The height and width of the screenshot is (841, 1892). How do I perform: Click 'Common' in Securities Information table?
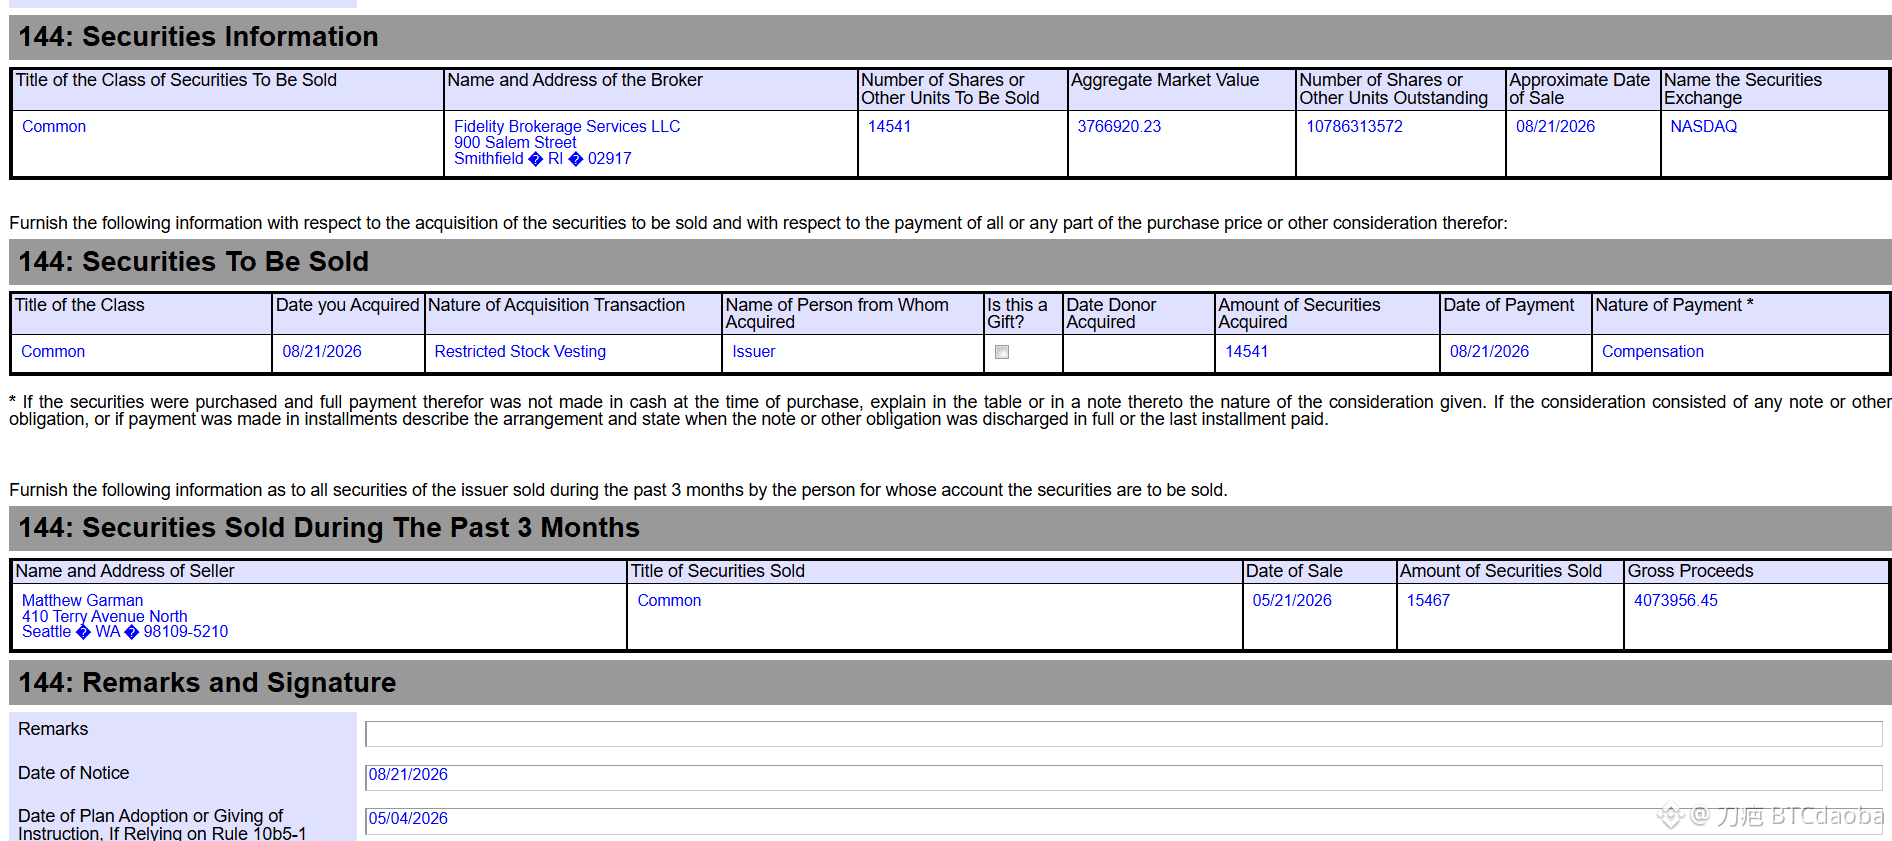(x=54, y=126)
